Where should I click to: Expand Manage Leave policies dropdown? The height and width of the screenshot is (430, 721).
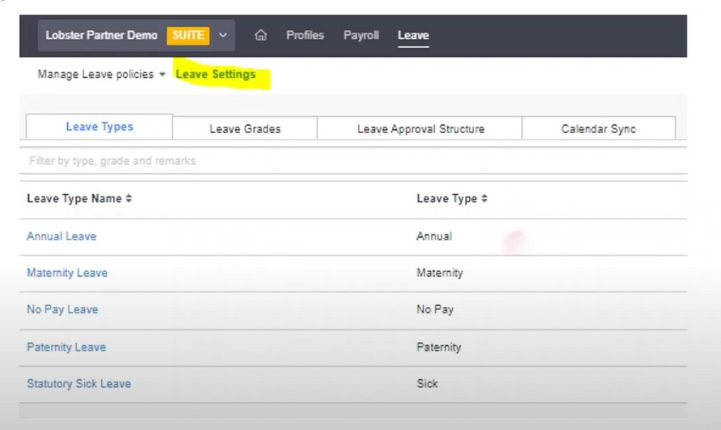tap(101, 74)
